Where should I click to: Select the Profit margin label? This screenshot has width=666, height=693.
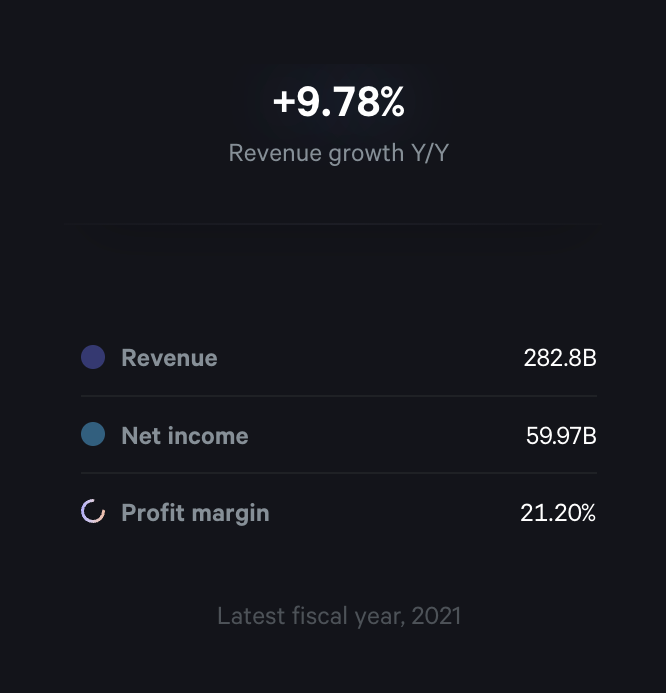pos(195,513)
